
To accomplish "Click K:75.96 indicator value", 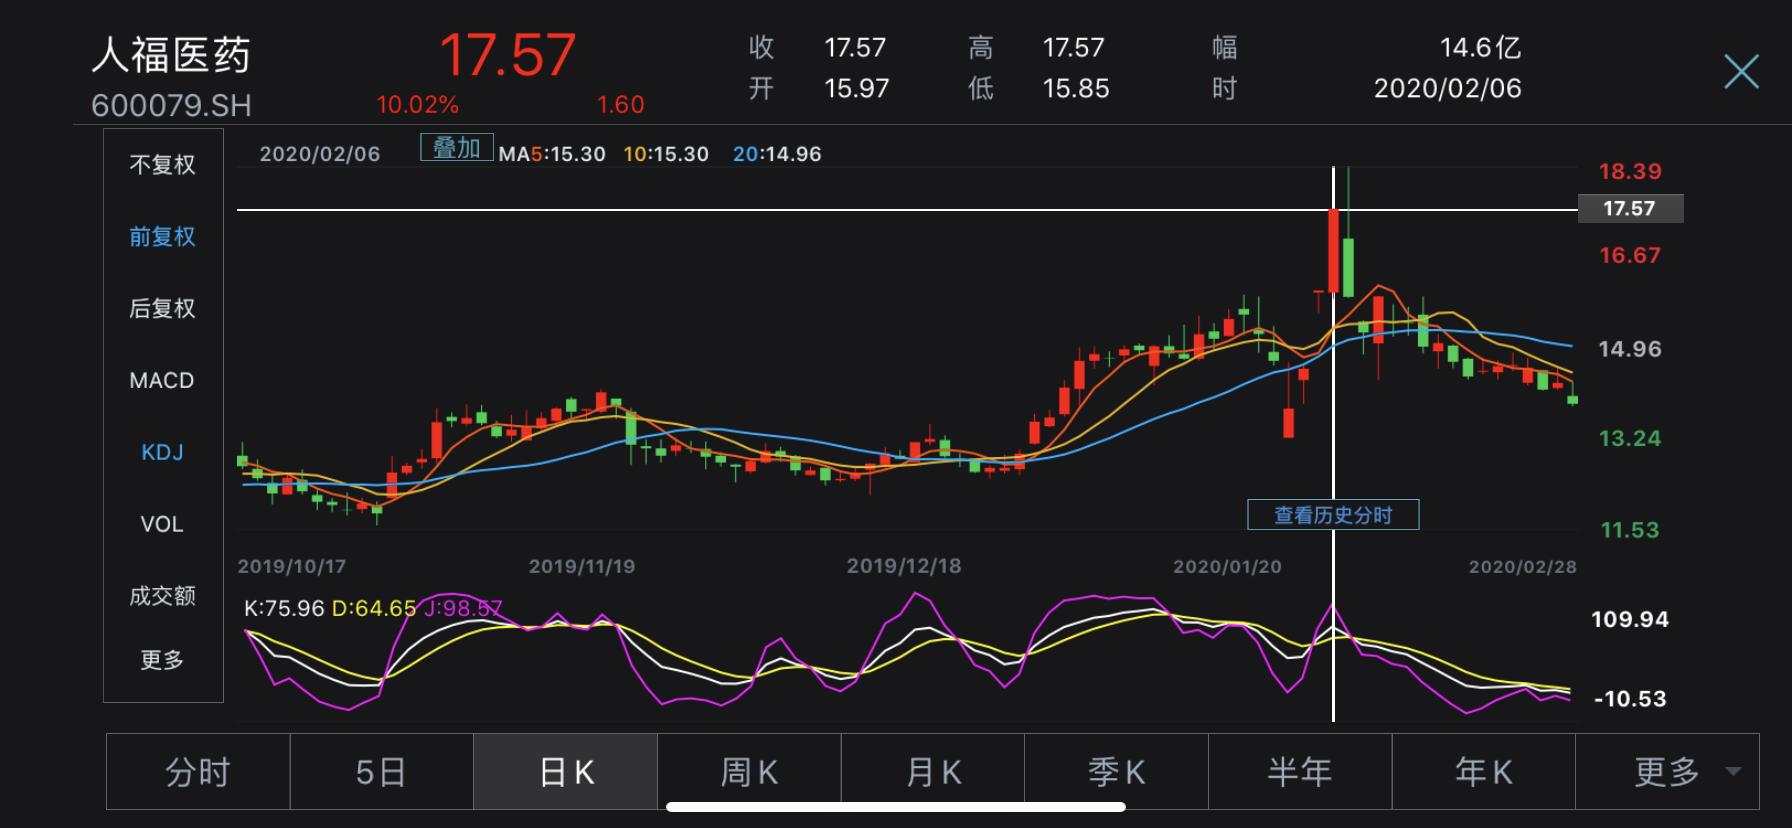I will click(x=284, y=608).
